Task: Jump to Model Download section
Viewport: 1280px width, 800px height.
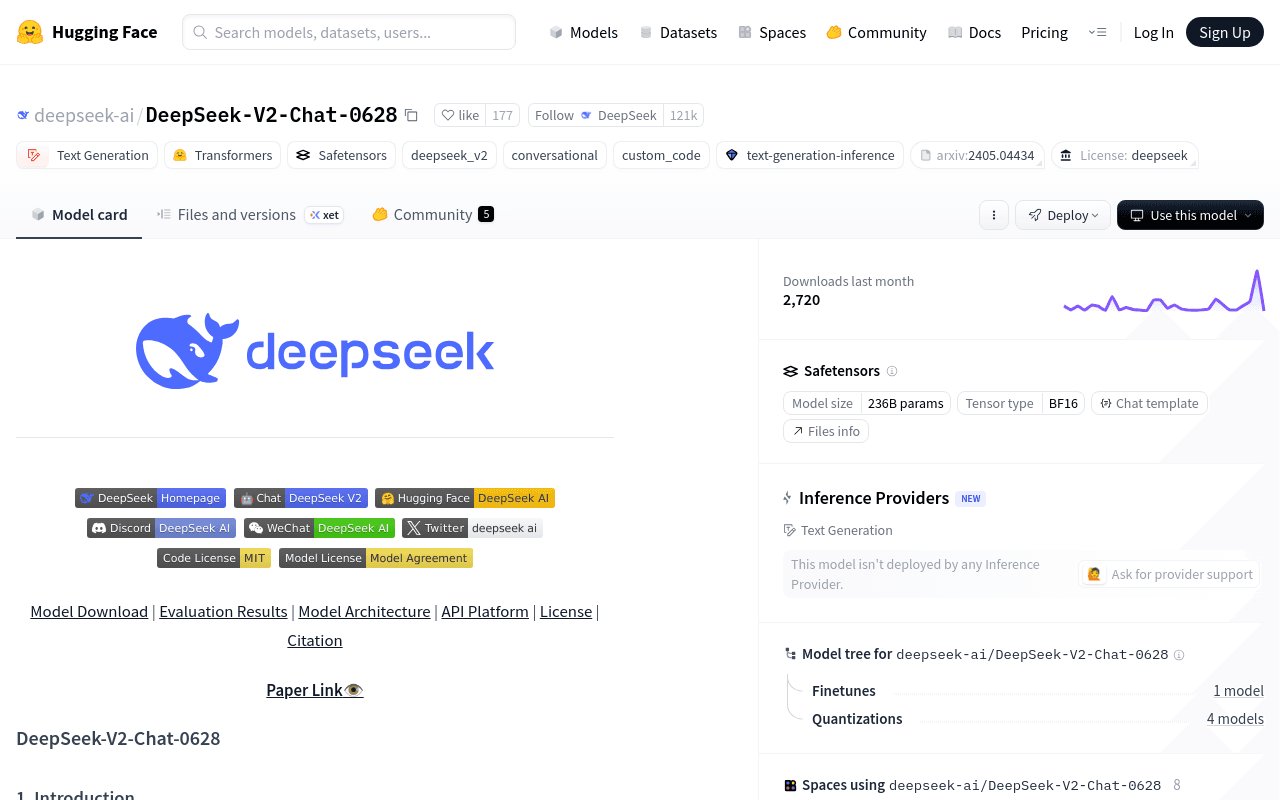Action: pyautogui.click(x=89, y=611)
